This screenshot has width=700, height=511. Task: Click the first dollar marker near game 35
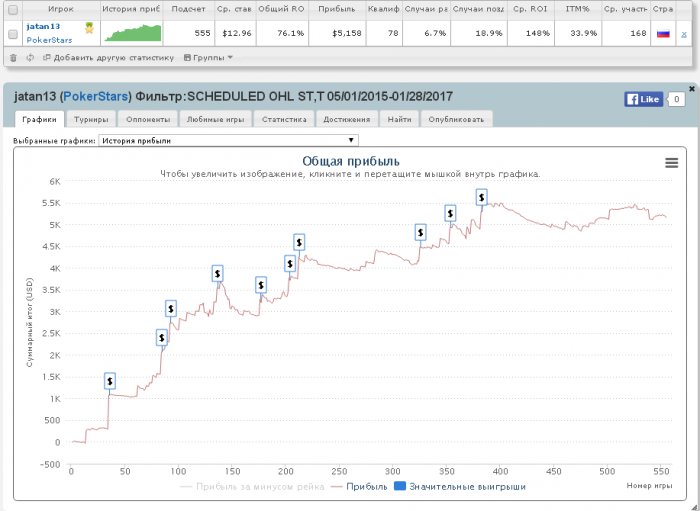pyautogui.click(x=110, y=381)
